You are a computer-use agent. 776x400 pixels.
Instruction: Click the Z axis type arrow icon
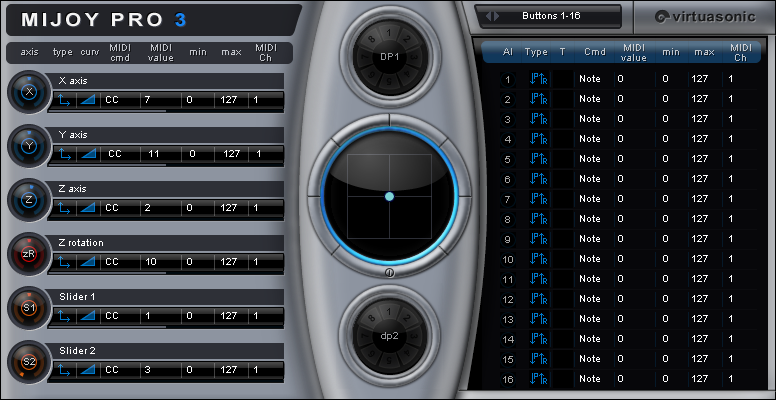(64, 208)
